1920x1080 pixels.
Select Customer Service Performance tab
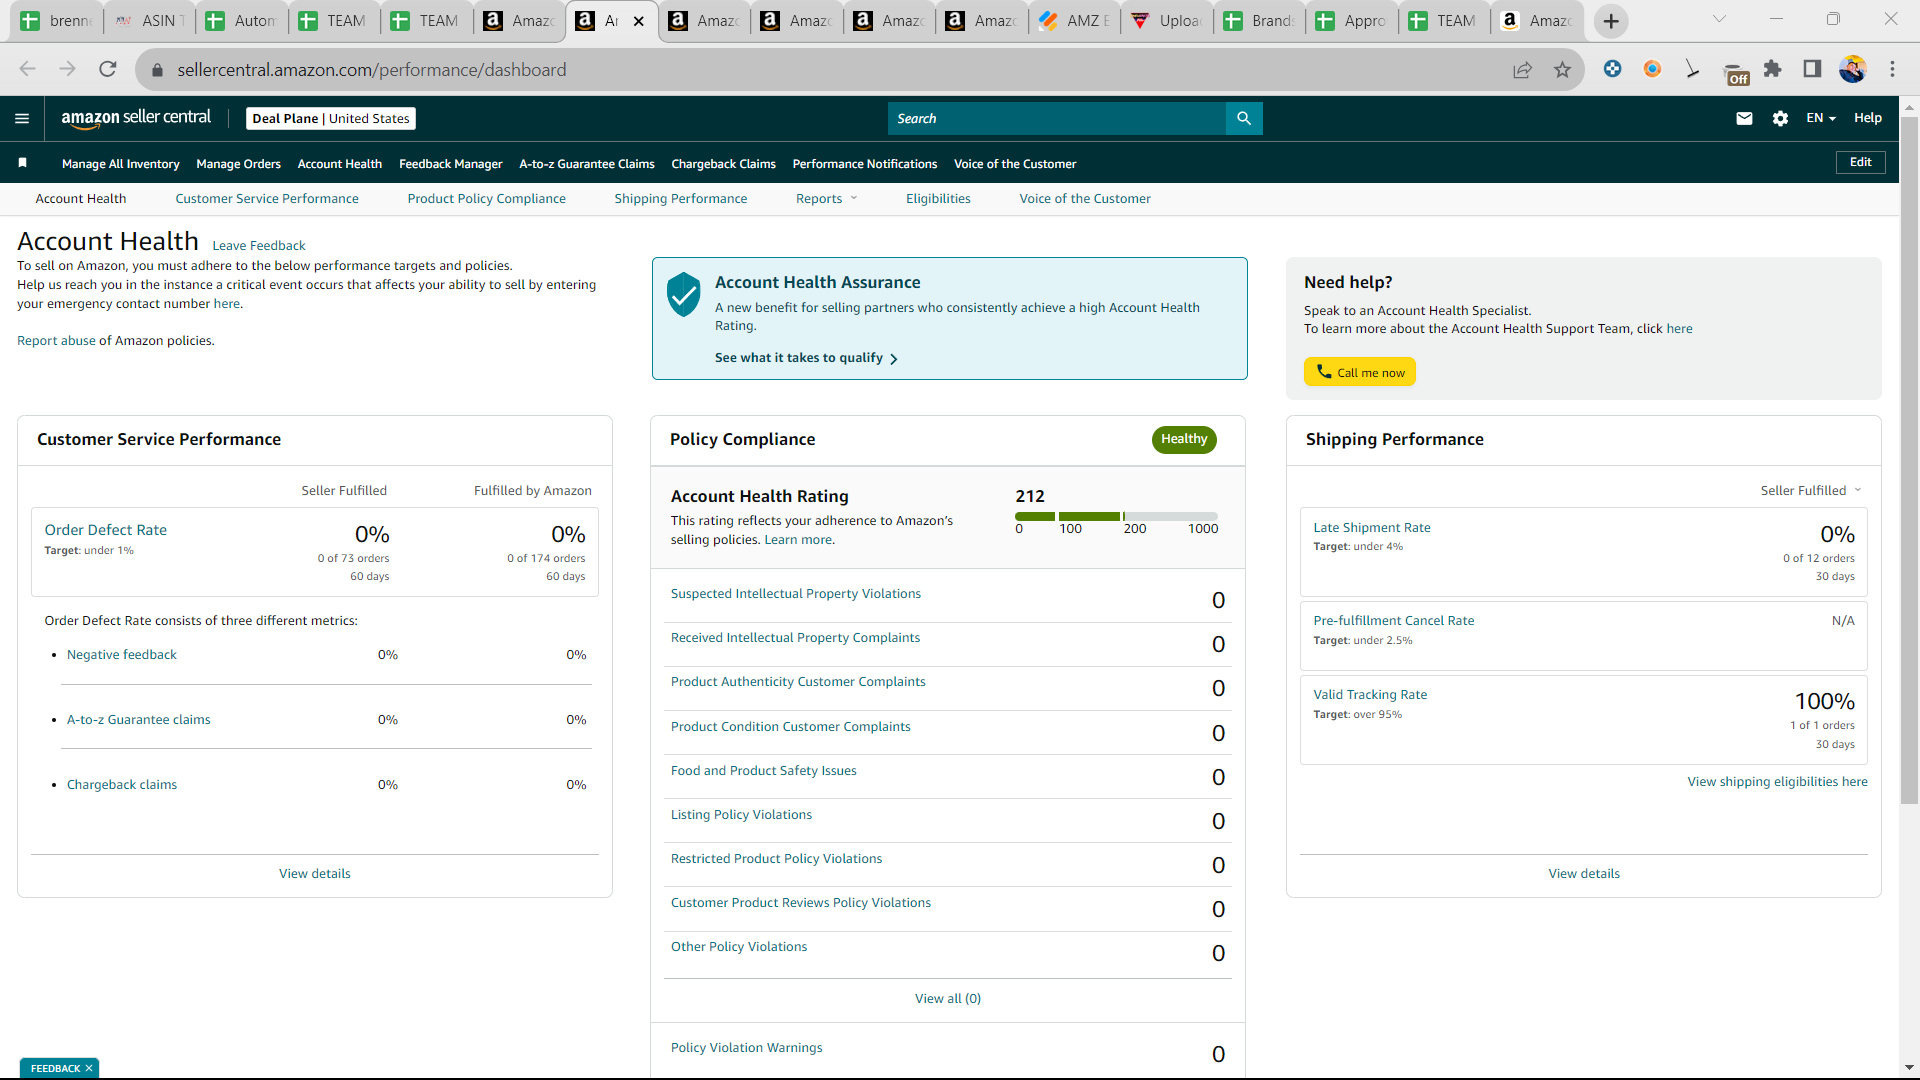pyautogui.click(x=267, y=198)
